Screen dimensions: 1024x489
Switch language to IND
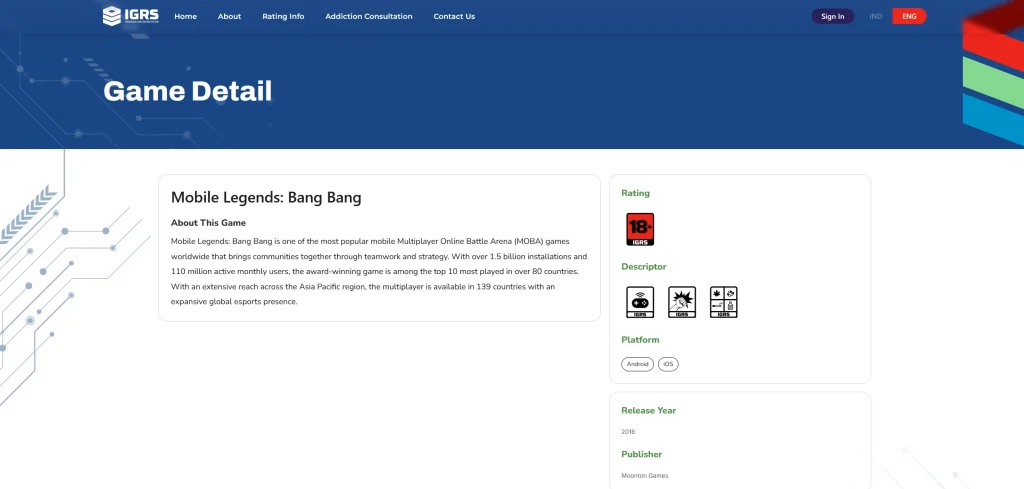coord(876,16)
